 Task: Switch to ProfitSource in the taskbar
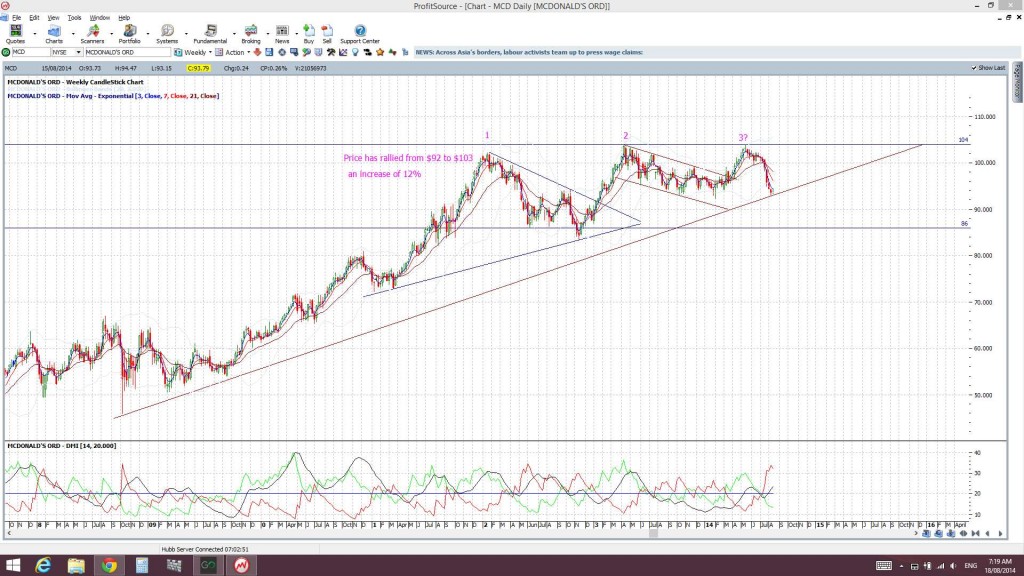click(x=241, y=565)
